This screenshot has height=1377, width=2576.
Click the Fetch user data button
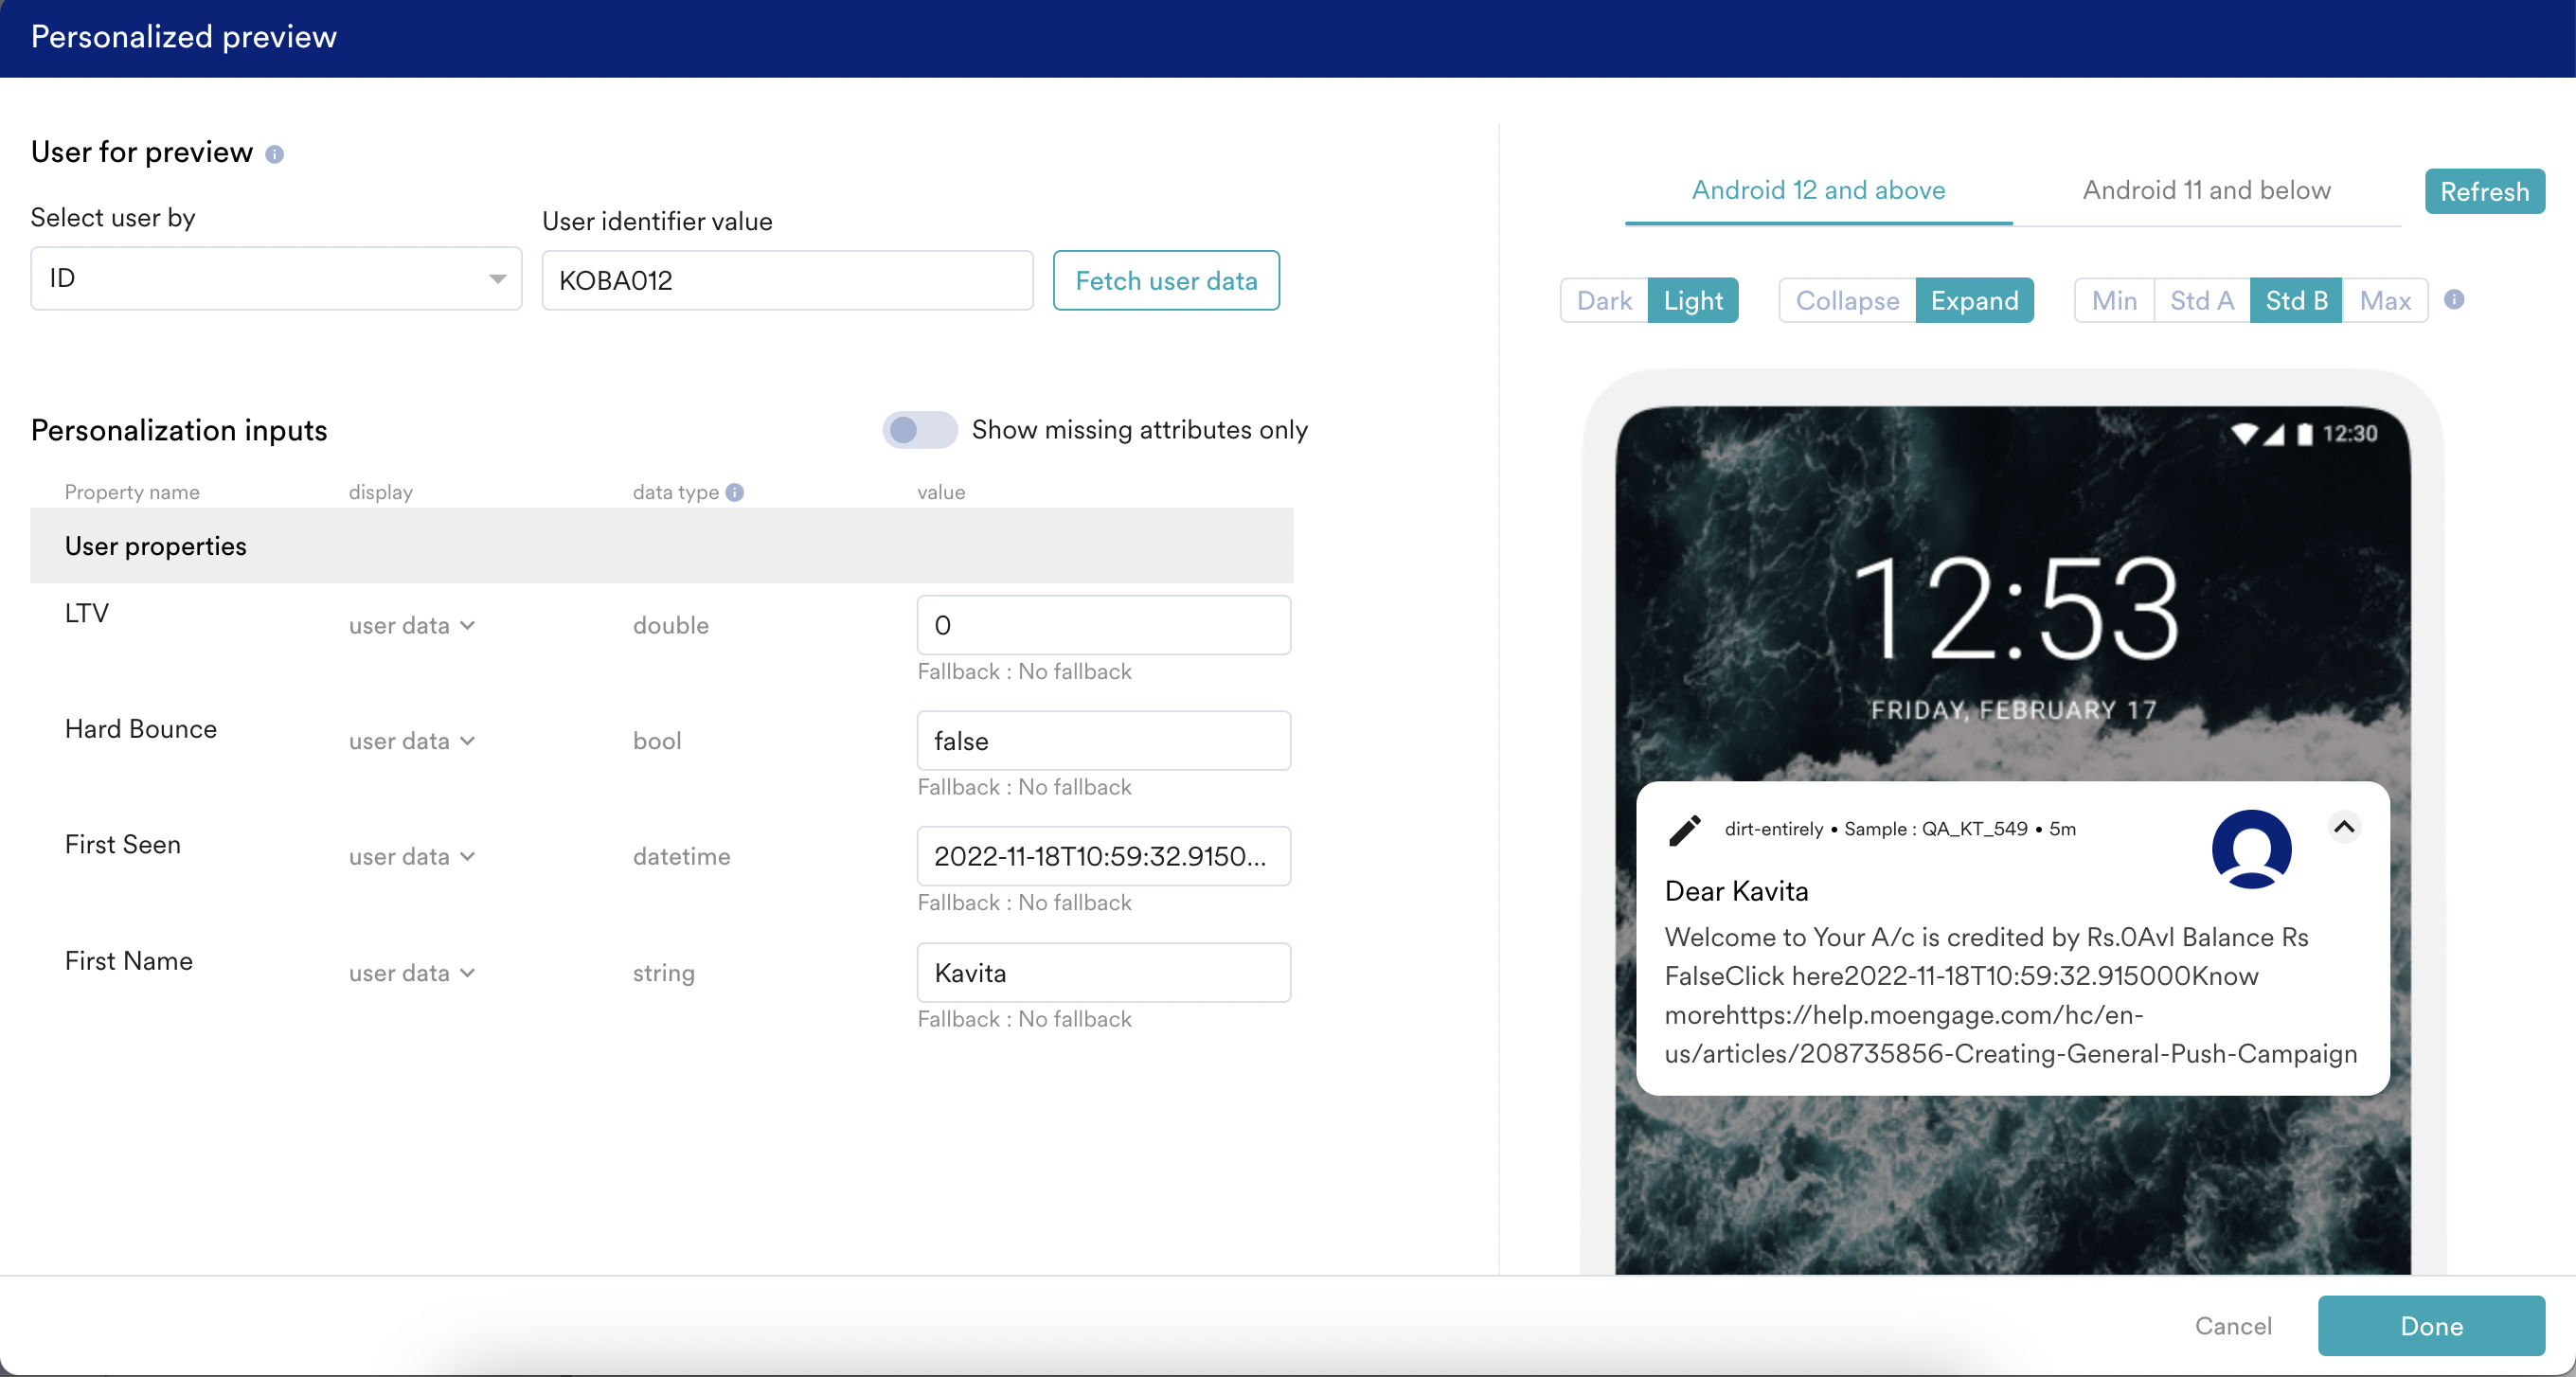(1166, 280)
